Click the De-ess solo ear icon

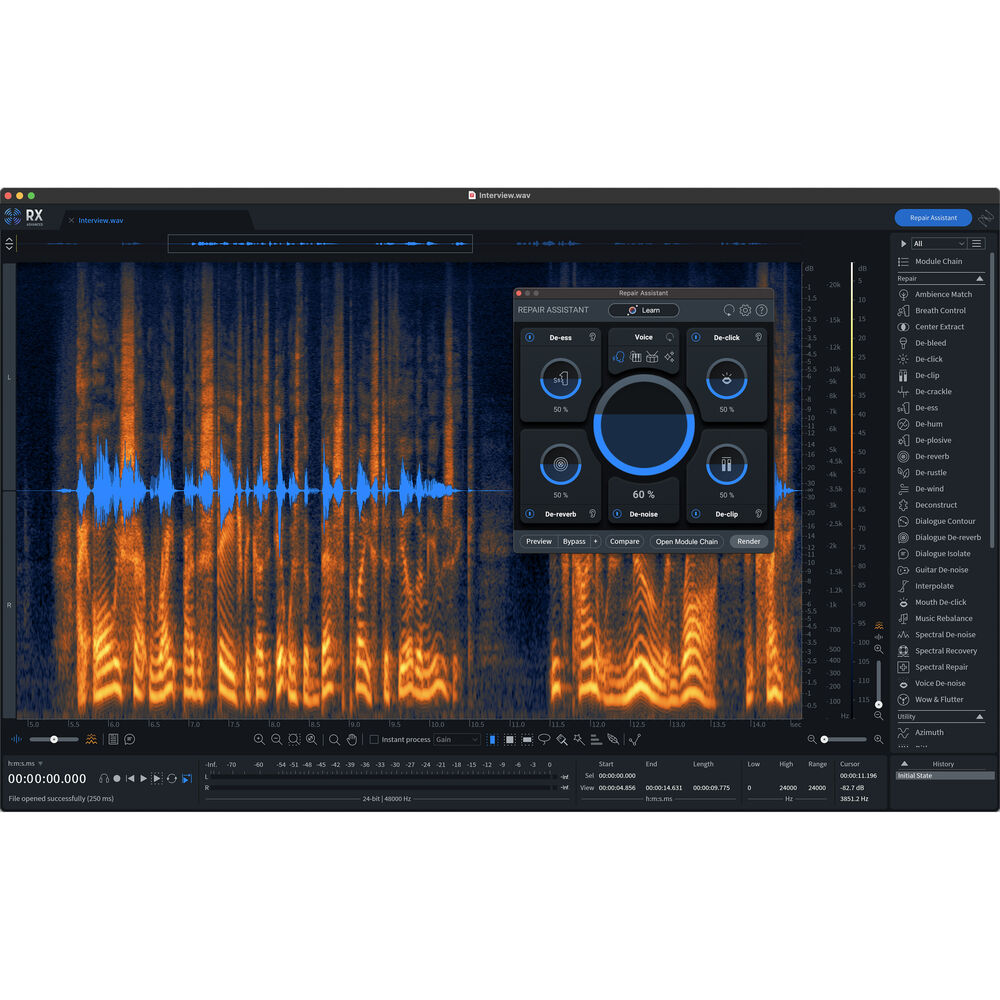tap(592, 338)
